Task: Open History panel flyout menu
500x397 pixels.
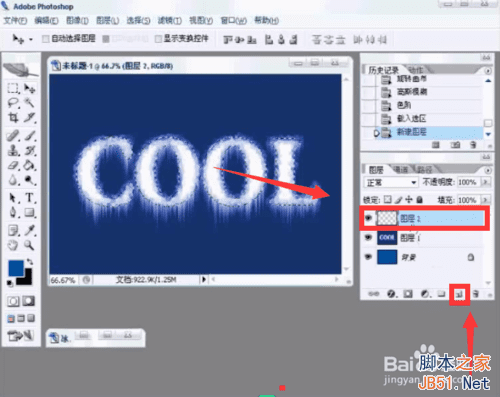Action: (488, 71)
